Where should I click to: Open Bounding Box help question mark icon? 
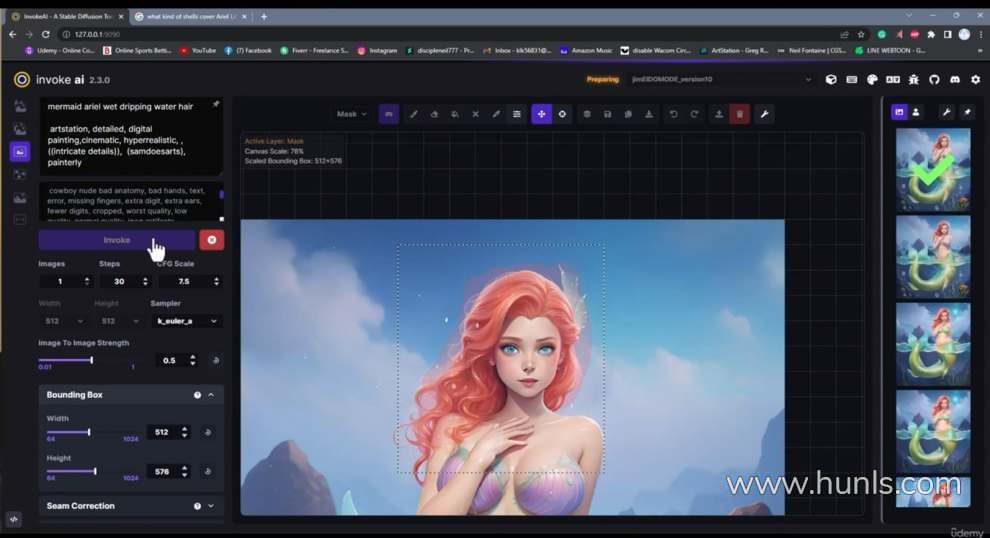197,395
